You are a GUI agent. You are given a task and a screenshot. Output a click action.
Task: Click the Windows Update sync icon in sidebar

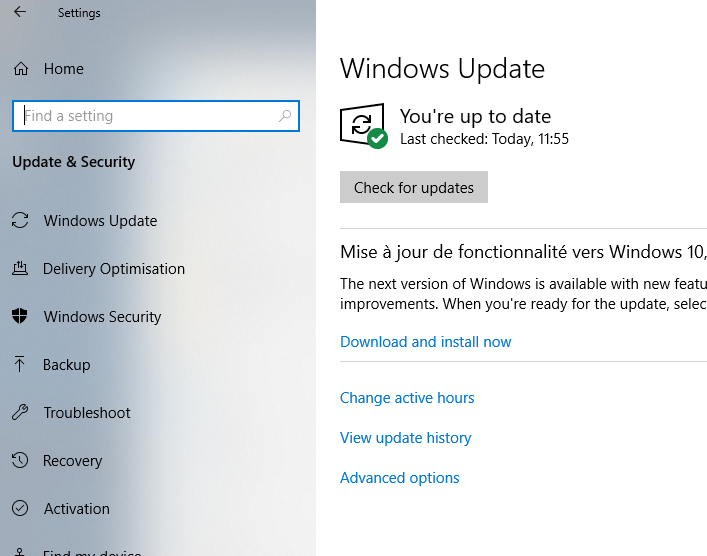(x=20, y=221)
